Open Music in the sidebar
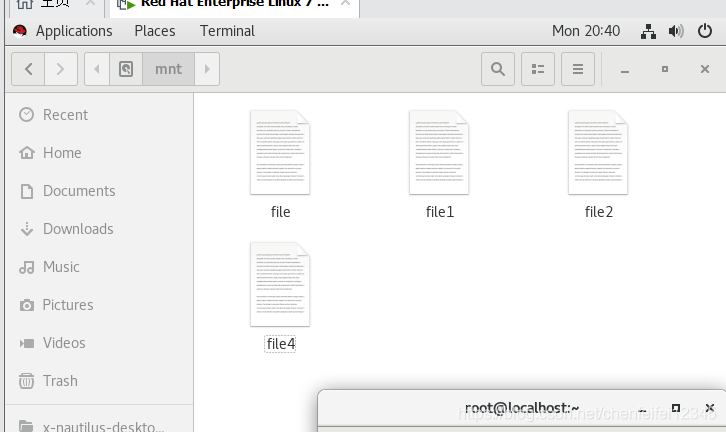726x432 pixels. [99, 266]
